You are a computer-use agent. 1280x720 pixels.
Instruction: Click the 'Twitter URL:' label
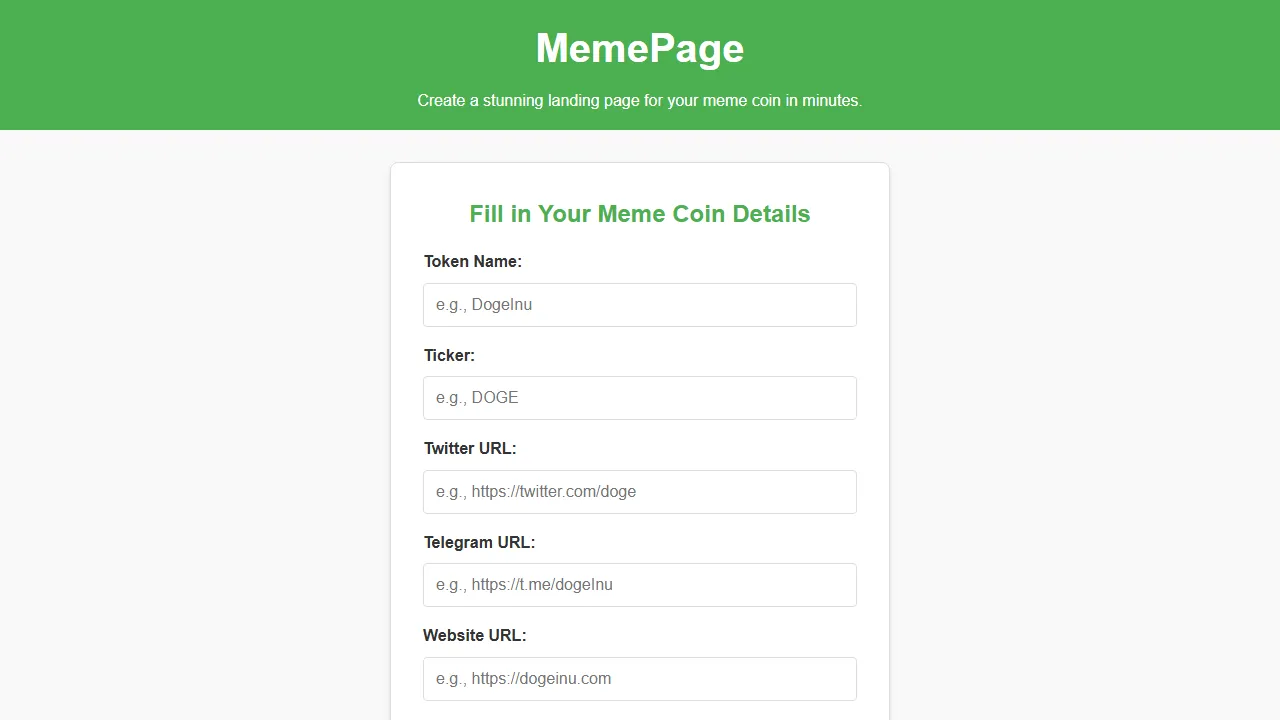(x=470, y=448)
